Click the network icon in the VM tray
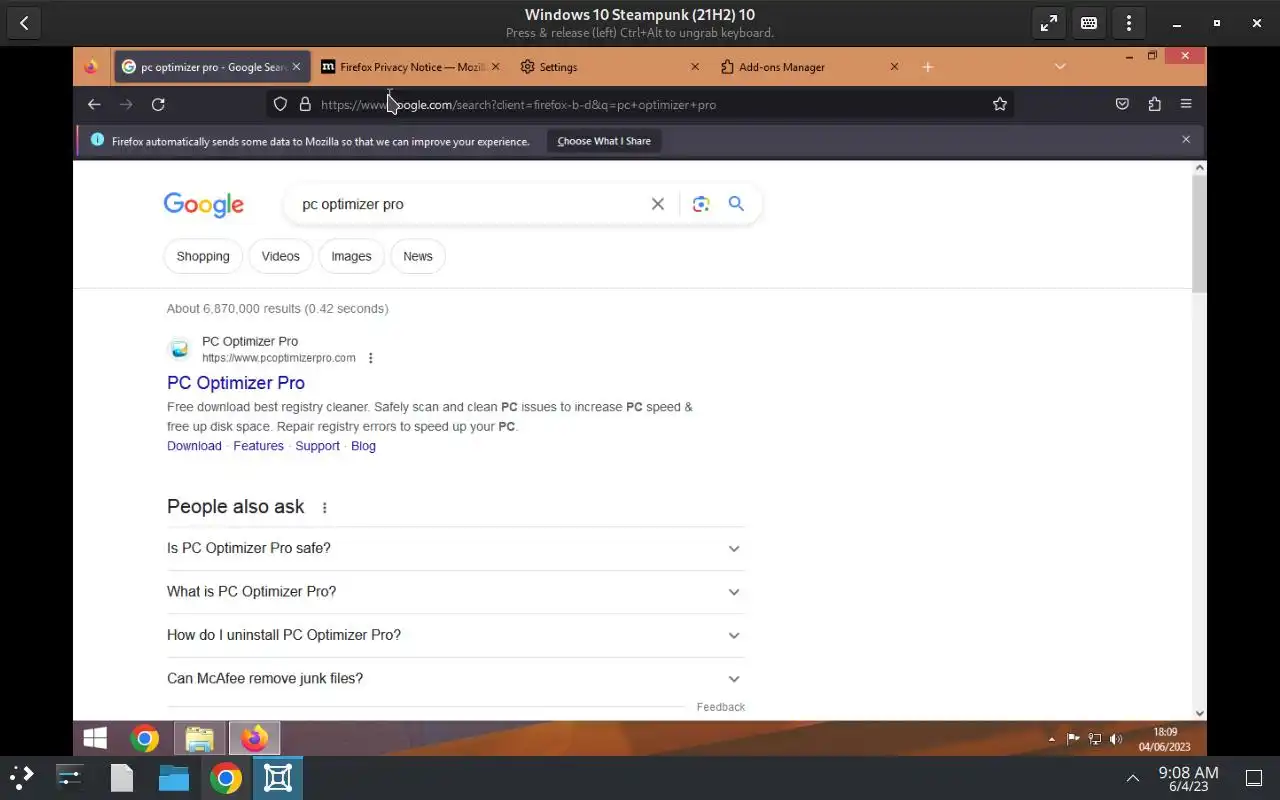Screen dimensions: 1280x800 point(1094,739)
